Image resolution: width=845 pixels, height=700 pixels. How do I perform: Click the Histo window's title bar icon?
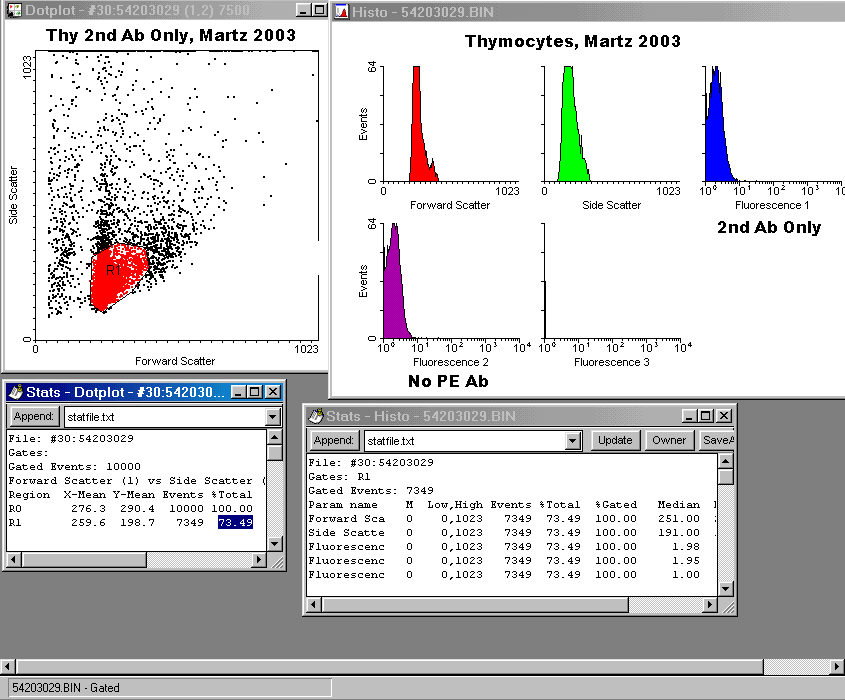tap(341, 11)
